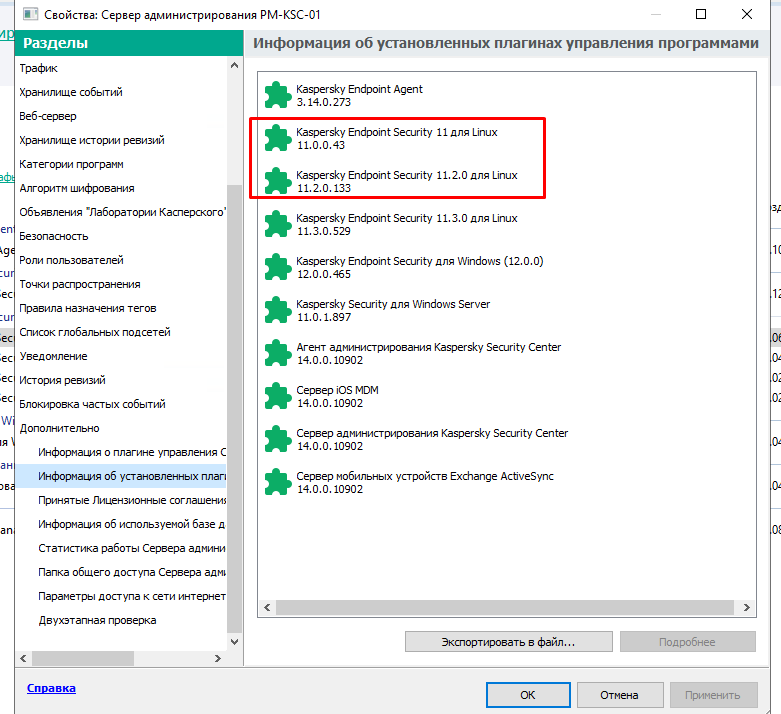
Task: Open the Хранилище событий section
Action: point(71,92)
